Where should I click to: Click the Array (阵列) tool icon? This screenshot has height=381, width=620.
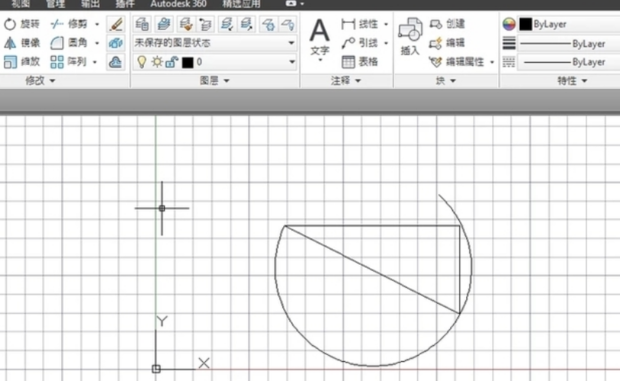pyautogui.click(x=57, y=62)
